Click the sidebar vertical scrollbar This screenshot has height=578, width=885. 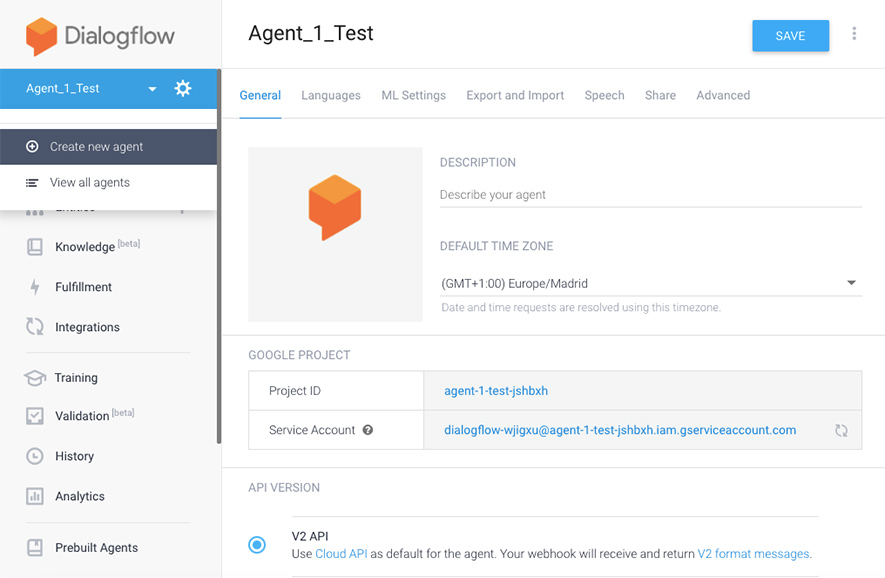pyautogui.click(x=219, y=257)
